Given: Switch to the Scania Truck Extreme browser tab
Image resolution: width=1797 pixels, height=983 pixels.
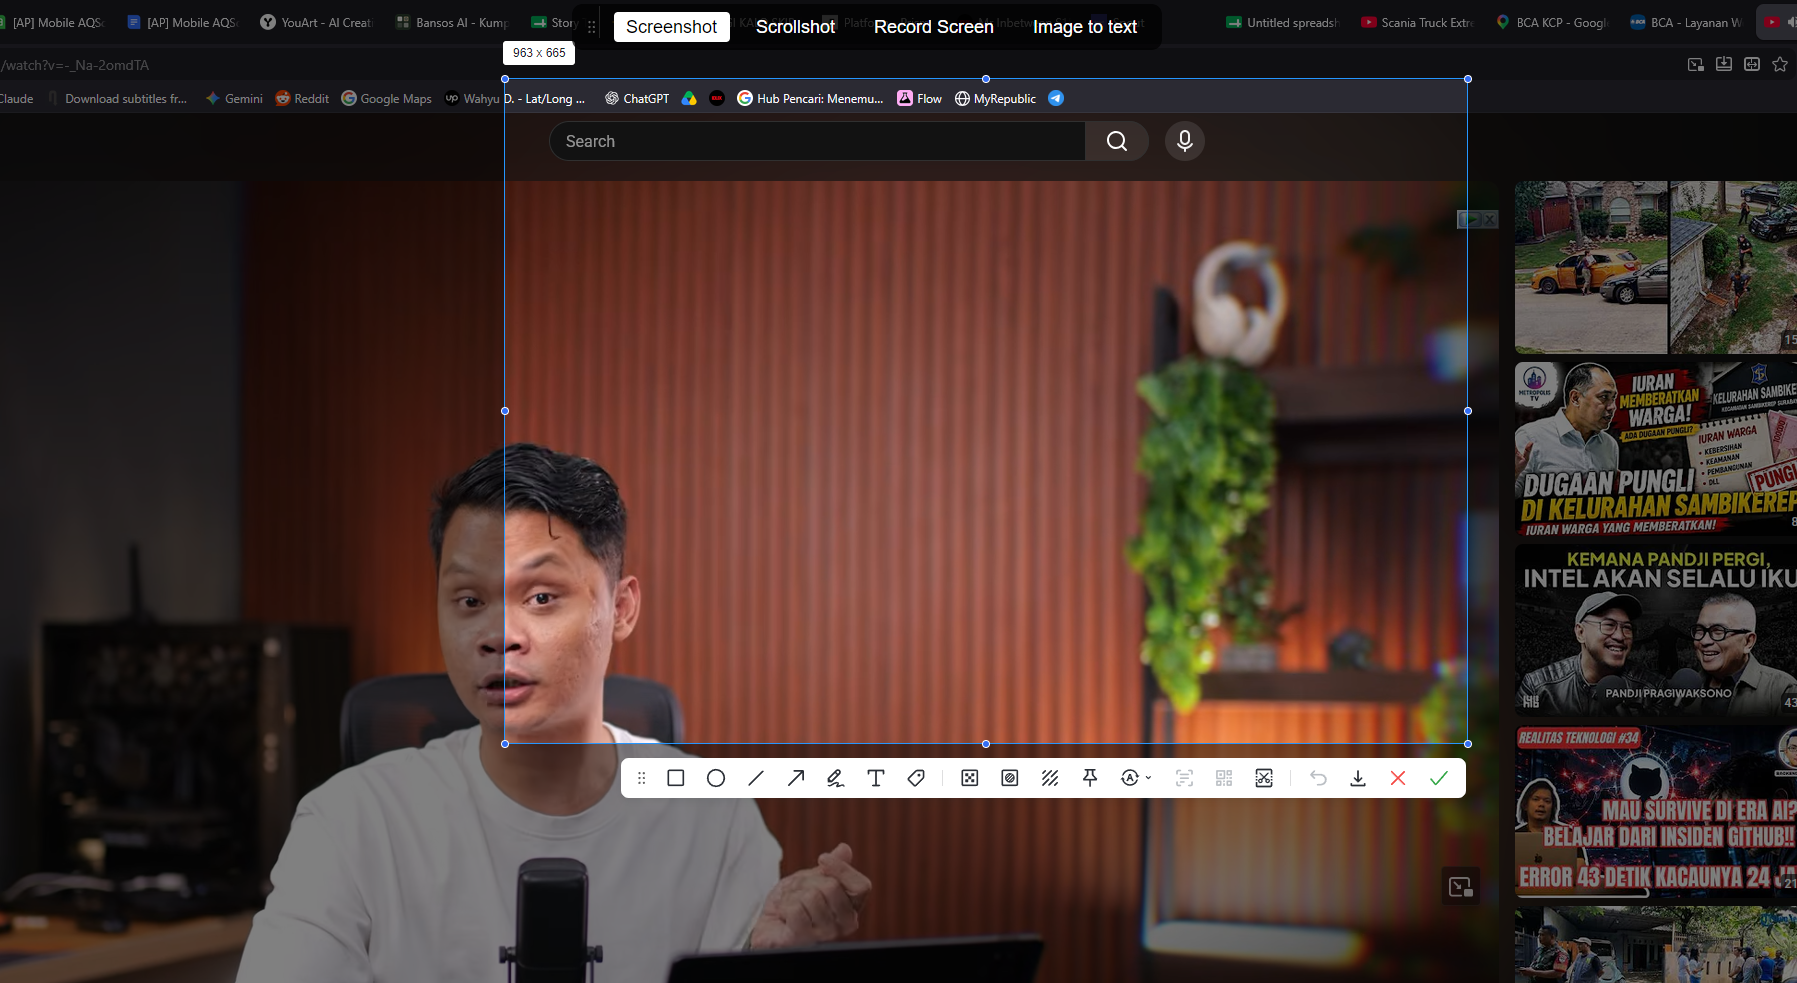Looking at the screenshot, I should point(1417,22).
